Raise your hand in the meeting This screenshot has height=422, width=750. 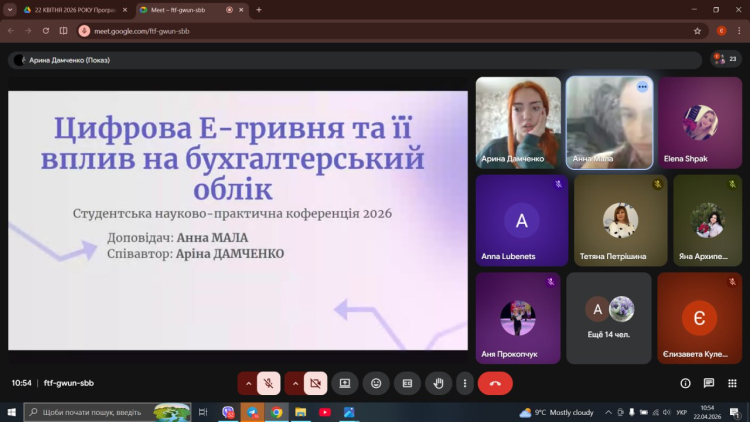(x=437, y=383)
